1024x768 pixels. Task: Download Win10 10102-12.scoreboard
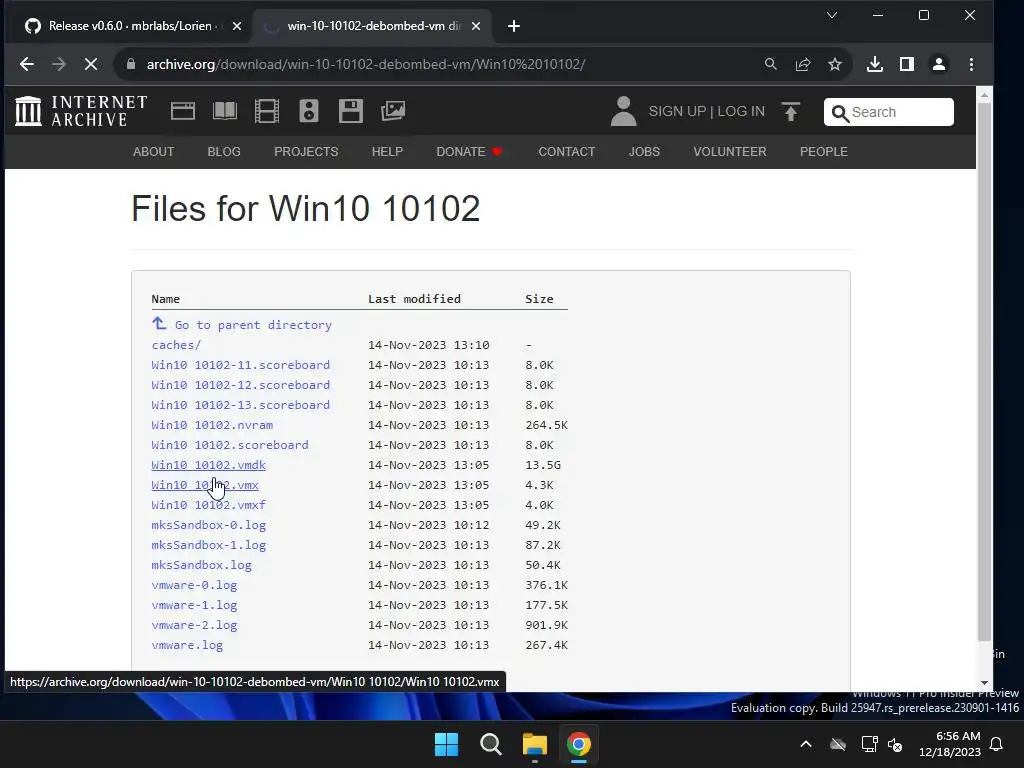point(240,385)
